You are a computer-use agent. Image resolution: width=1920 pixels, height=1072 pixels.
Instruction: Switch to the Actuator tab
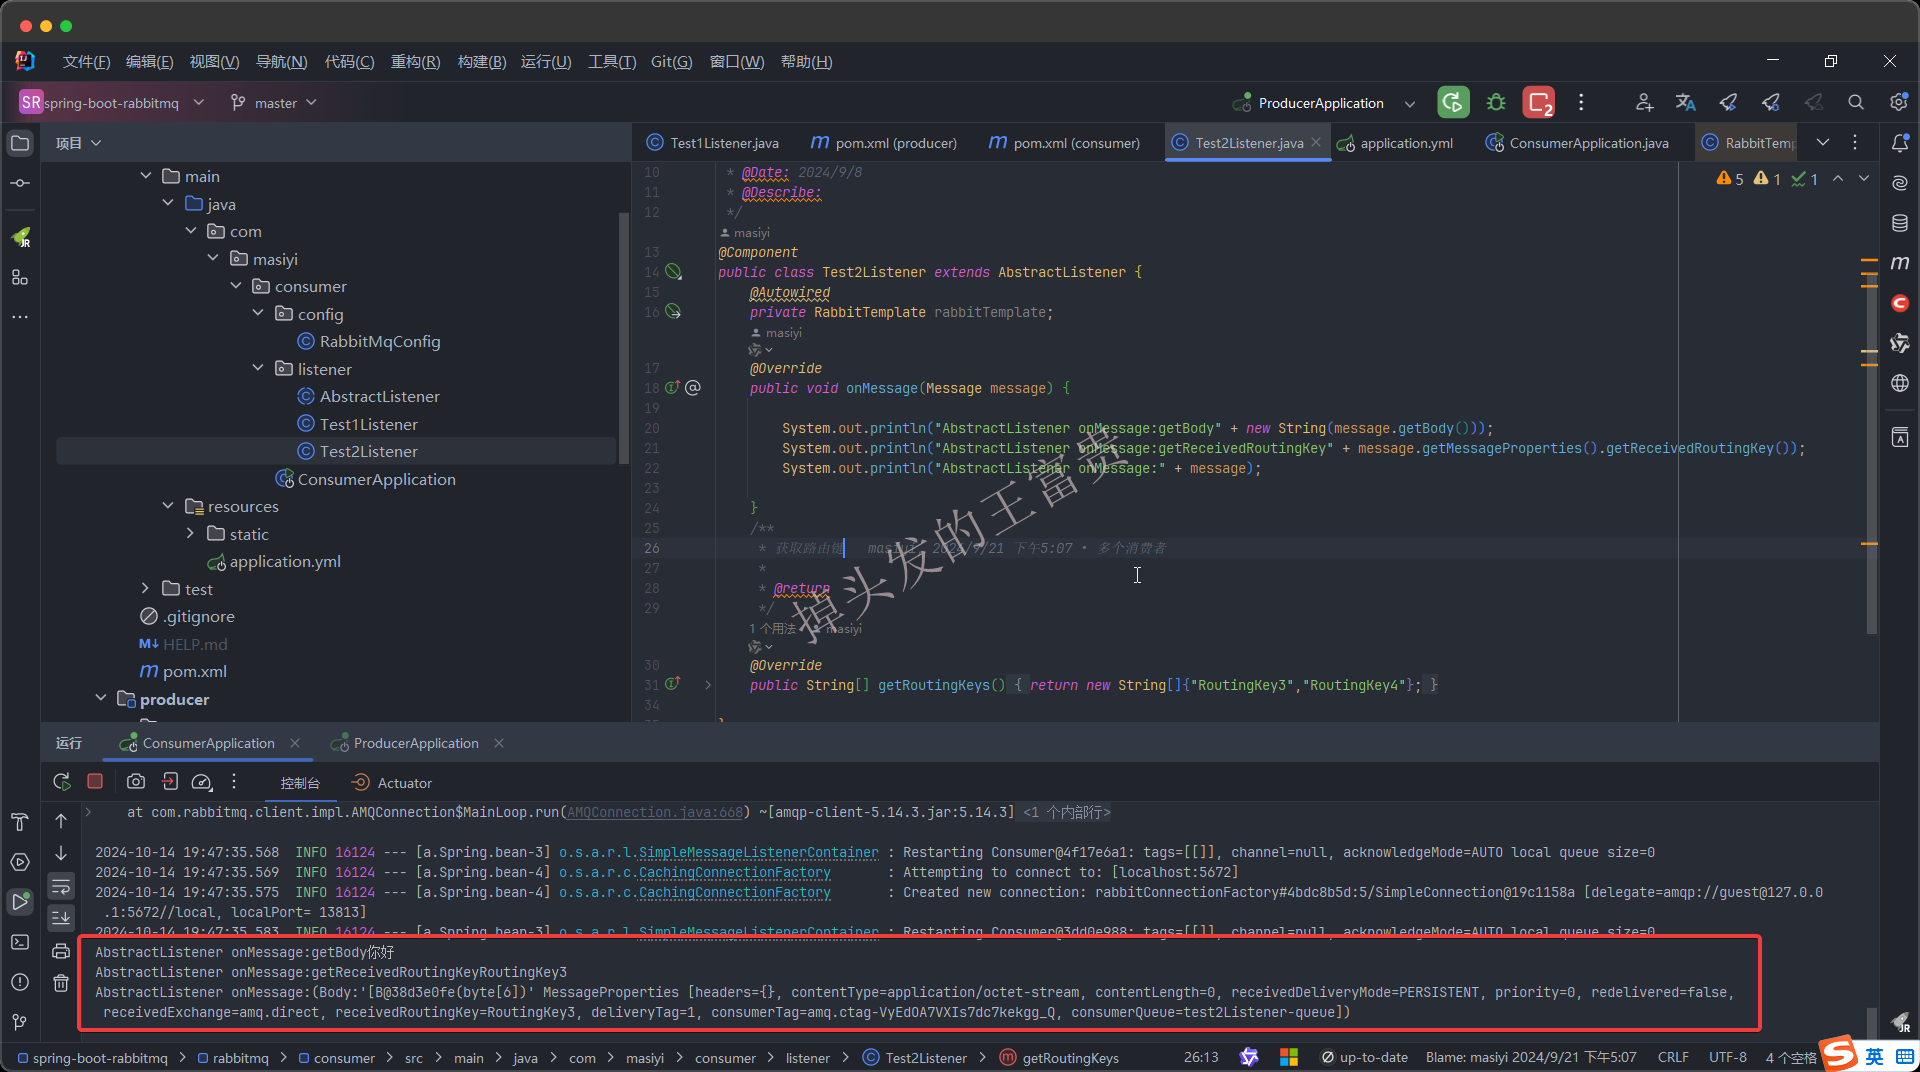coord(392,783)
